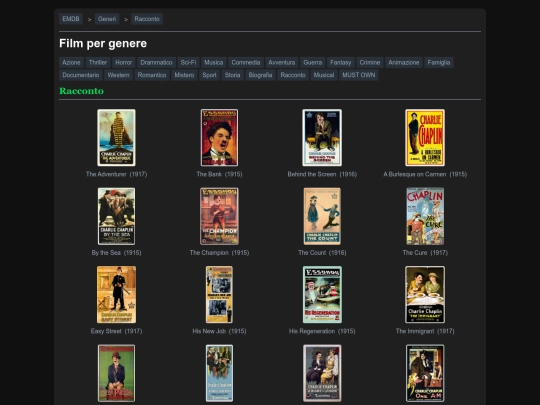View Biografia genre films
Image resolution: width=540 pixels, height=405 pixels.
pos(260,75)
